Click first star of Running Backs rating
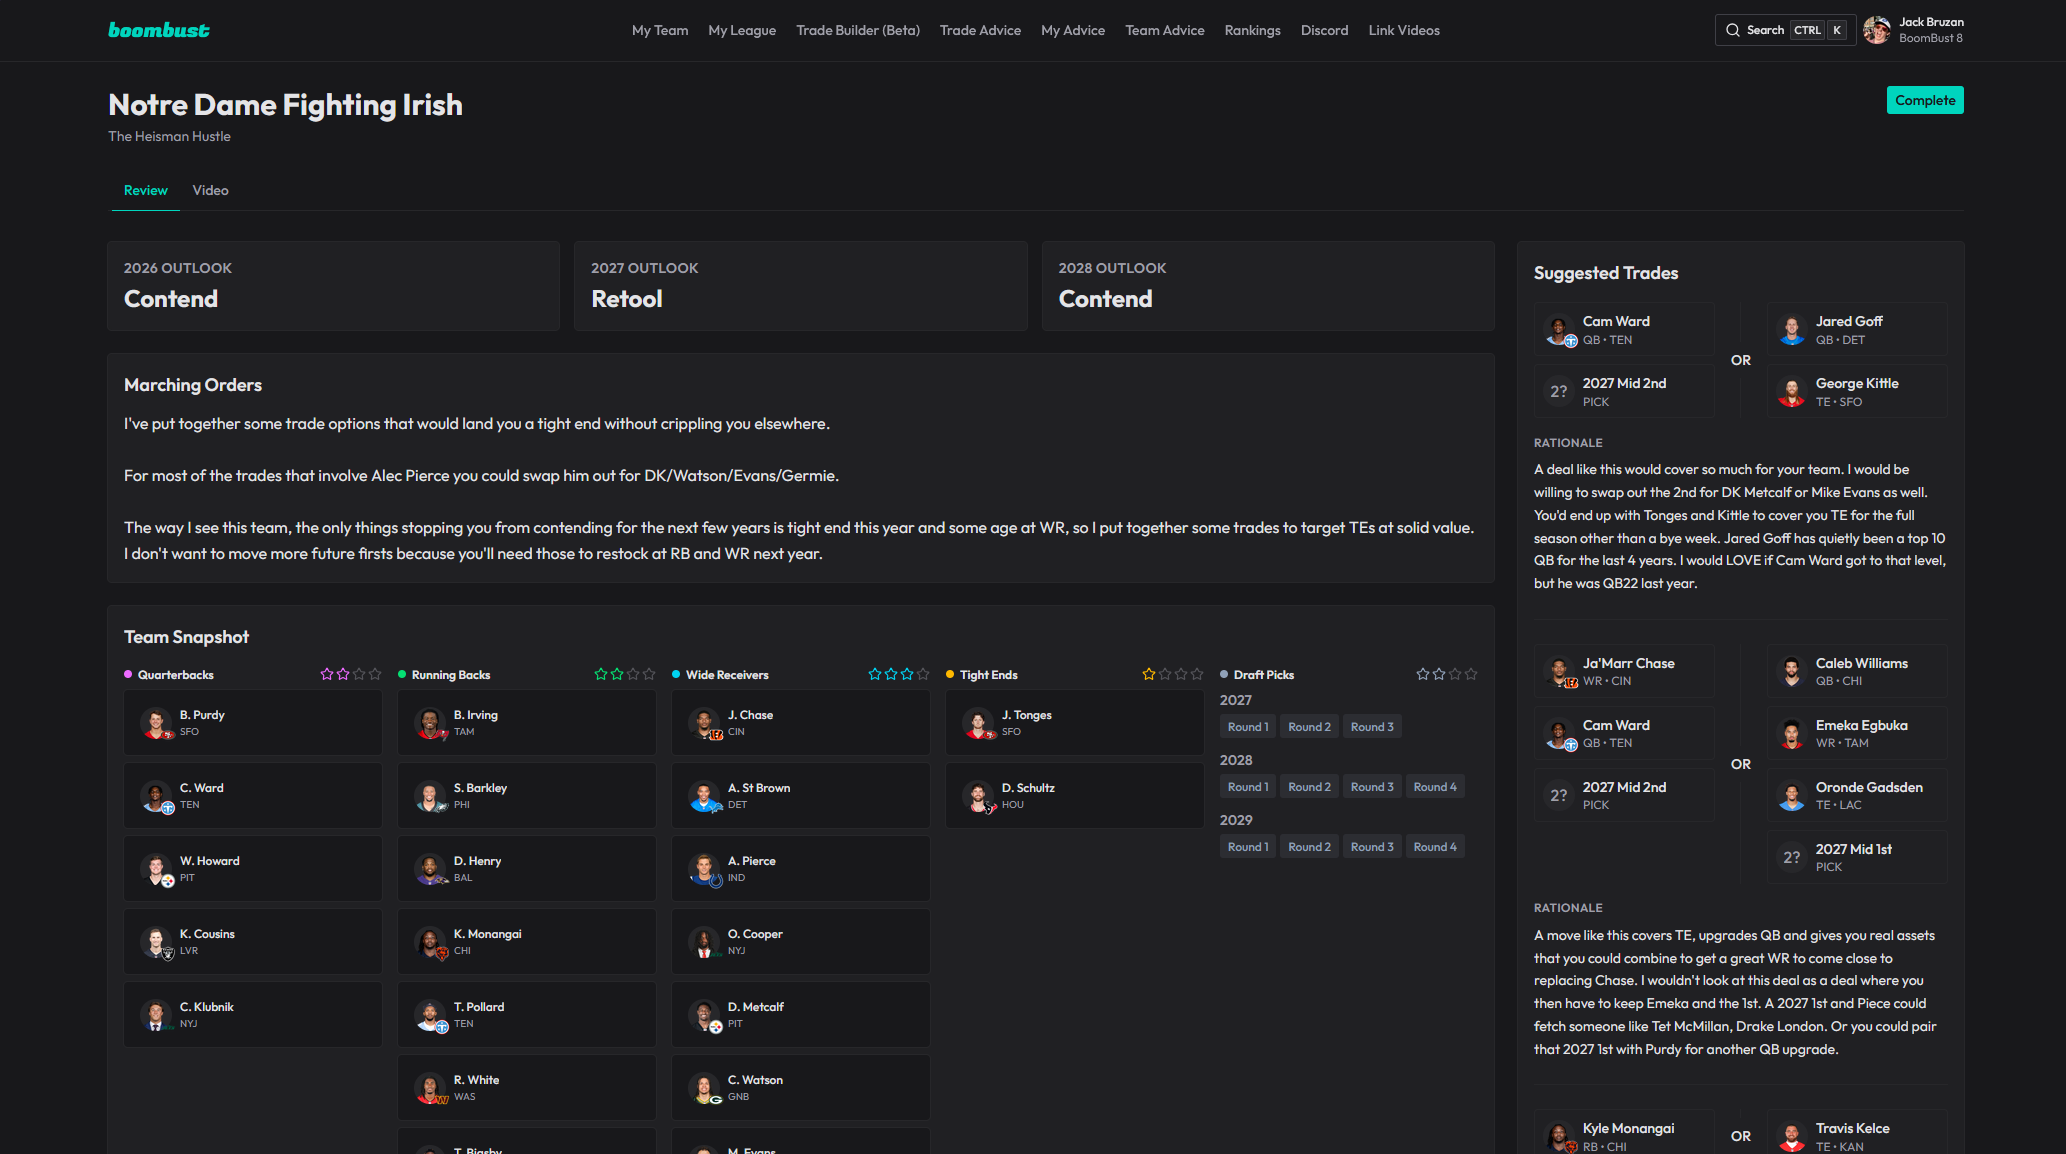 601,675
